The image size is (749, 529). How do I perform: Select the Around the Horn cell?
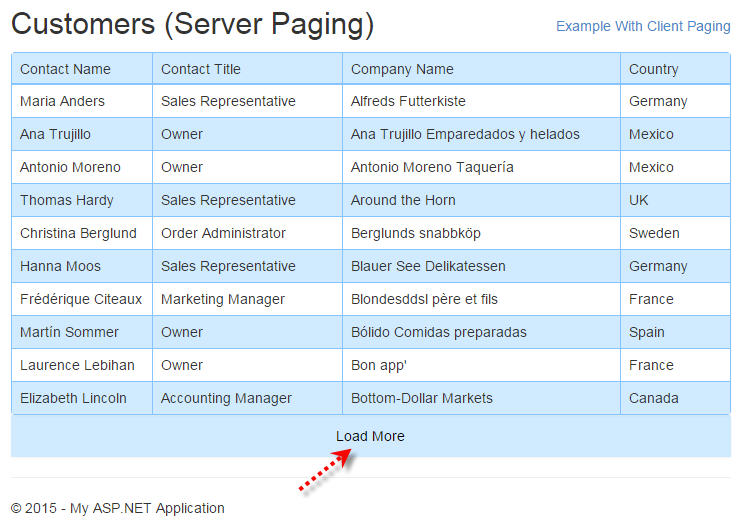click(482, 200)
